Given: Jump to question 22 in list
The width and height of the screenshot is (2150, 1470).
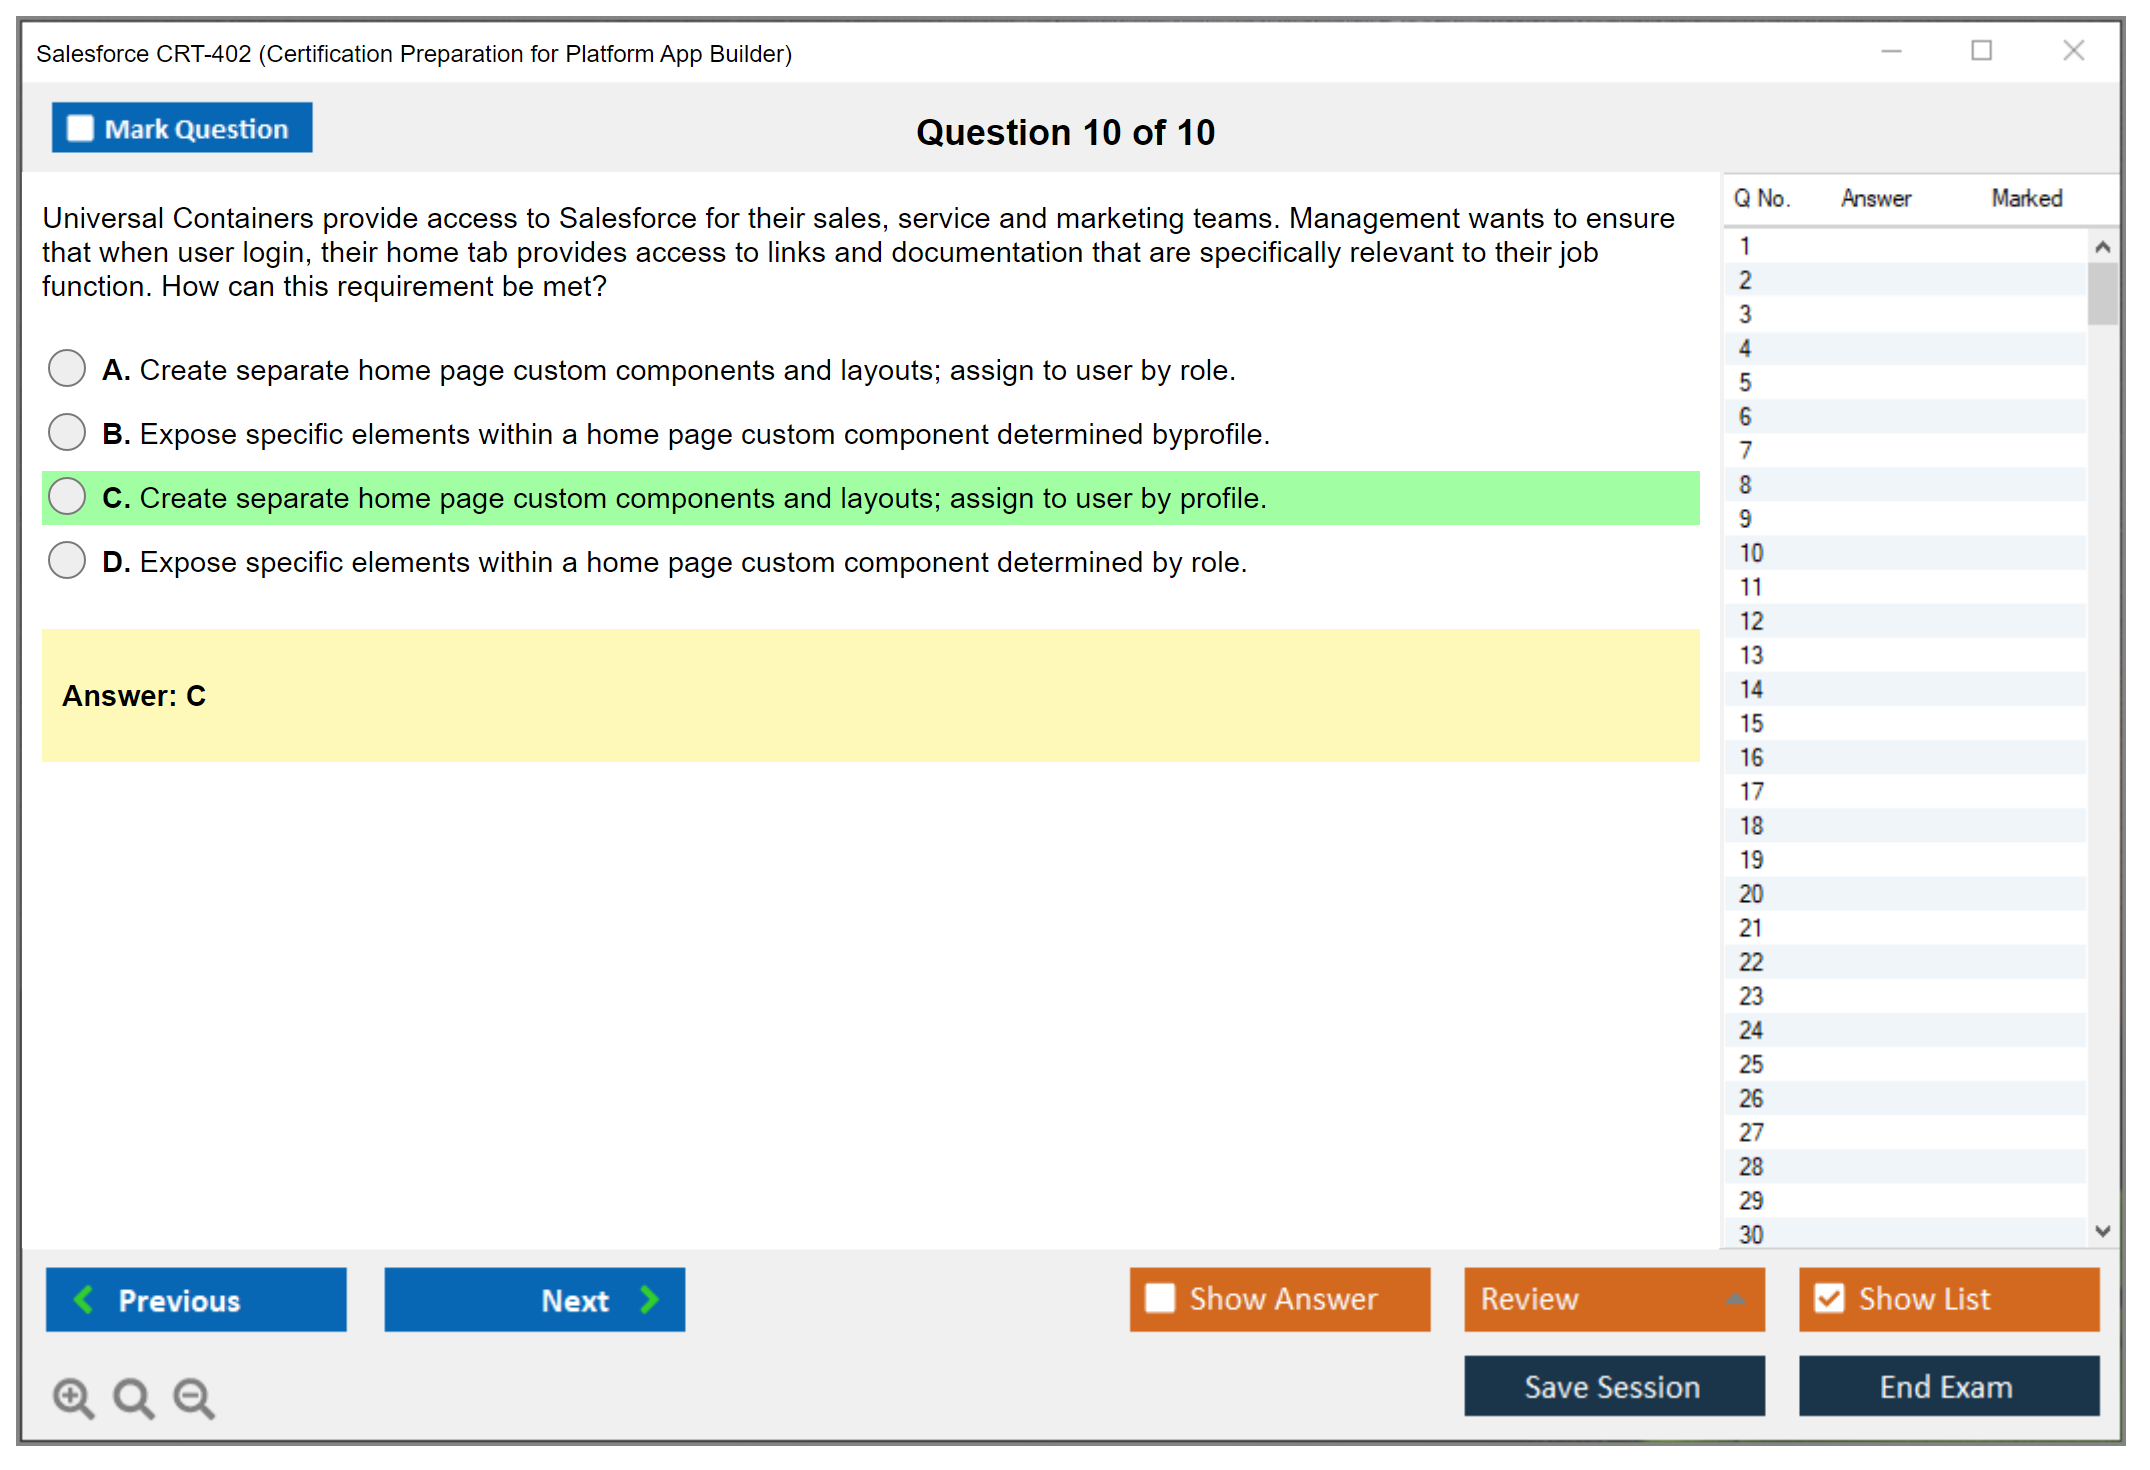Looking at the screenshot, I should coord(1751,962).
